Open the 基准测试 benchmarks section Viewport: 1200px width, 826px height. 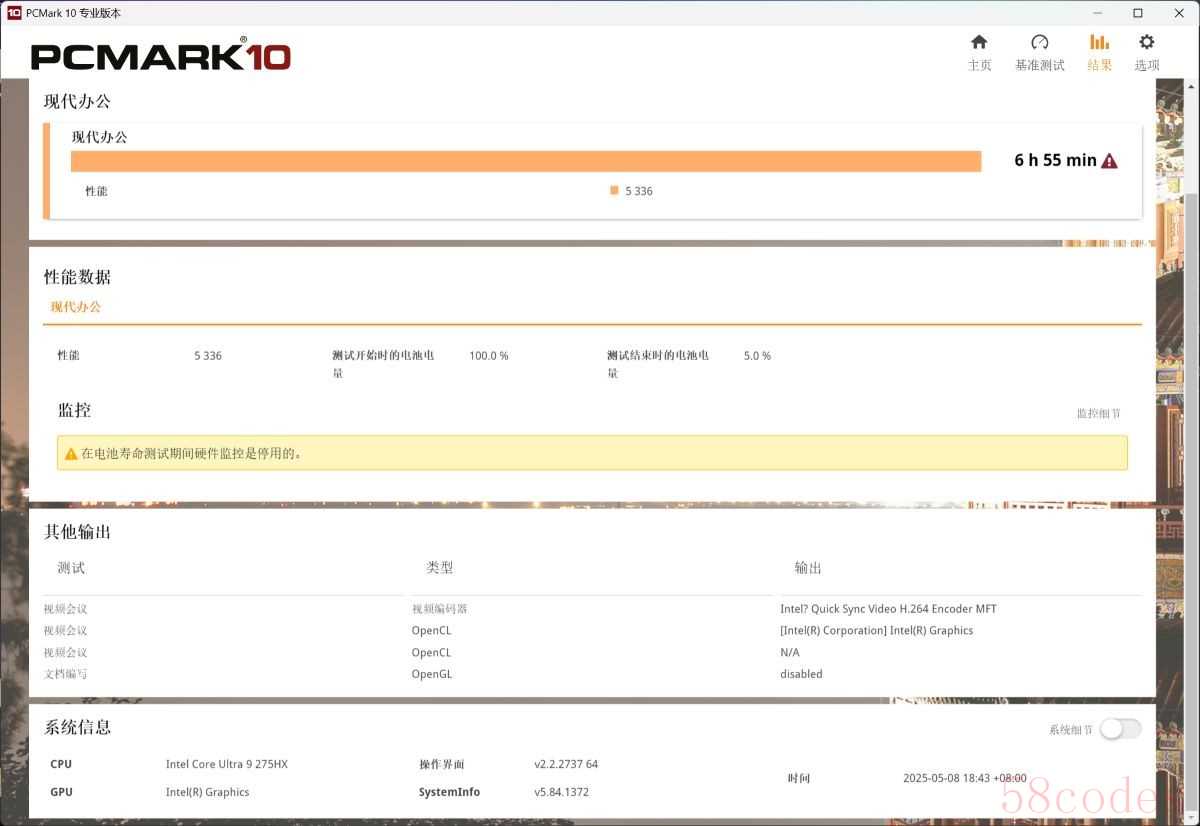coord(1039,52)
